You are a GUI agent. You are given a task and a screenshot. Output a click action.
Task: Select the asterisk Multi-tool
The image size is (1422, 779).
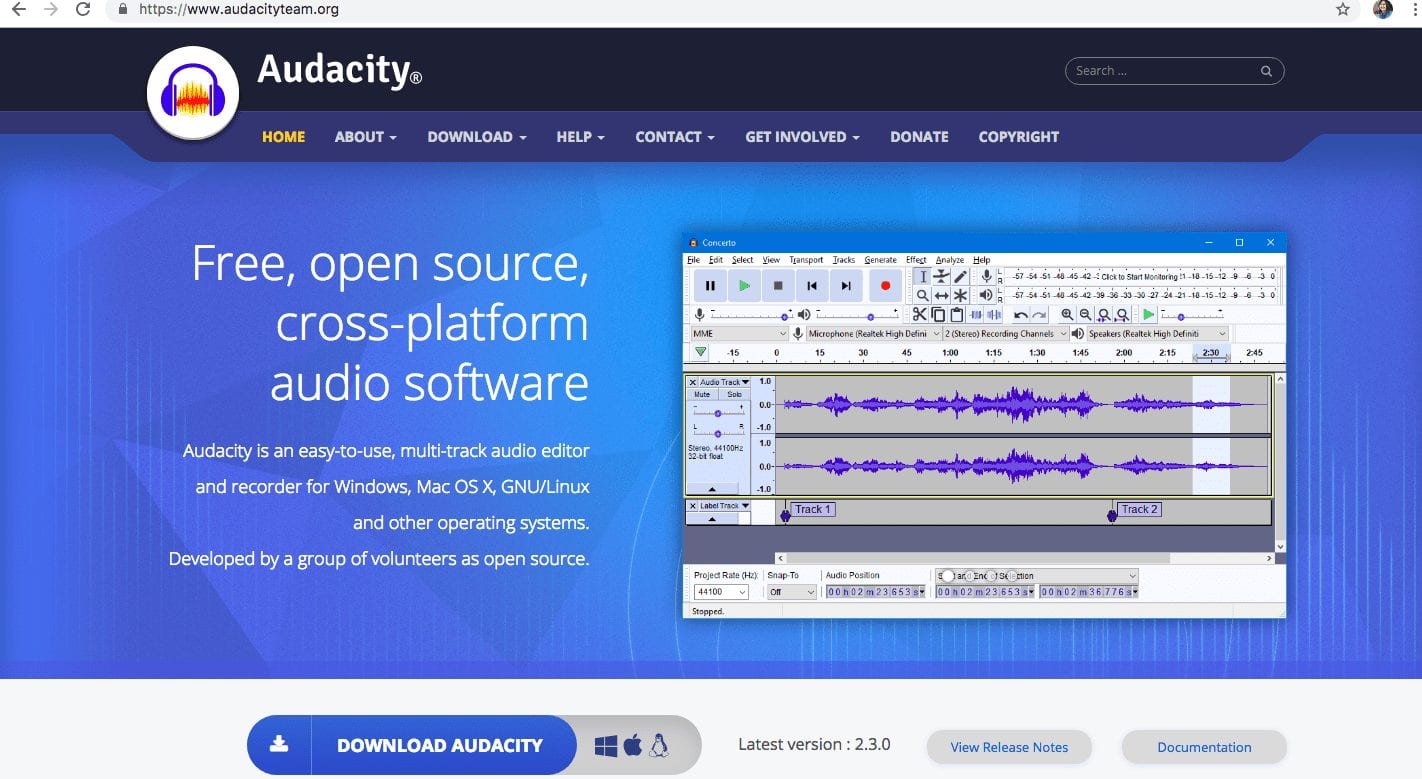tap(960, 295)
